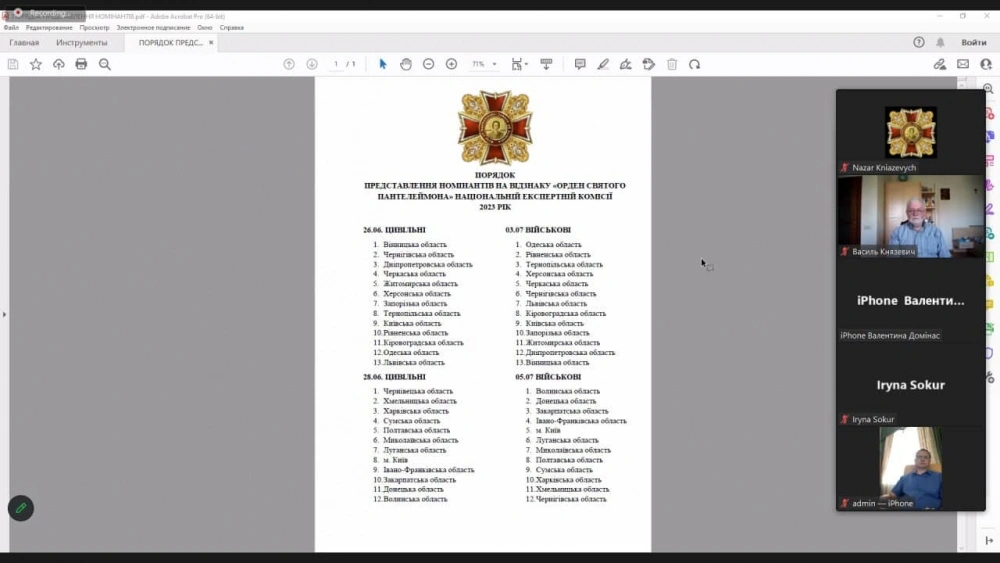This screenshot has height=563, width=1000.
Task: Add document to starred favorites
Action: pyautogui.click(x=36, y=64)
